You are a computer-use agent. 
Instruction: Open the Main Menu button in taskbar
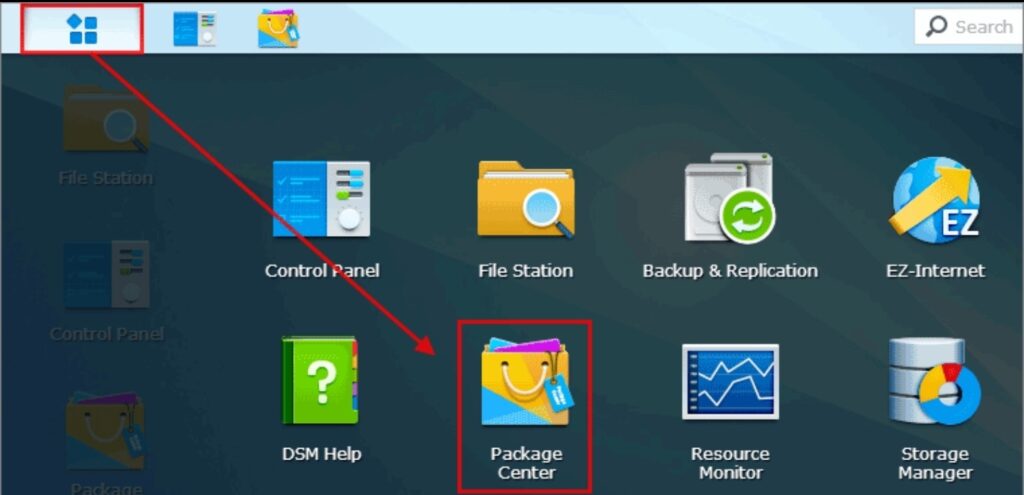point(82,28)
